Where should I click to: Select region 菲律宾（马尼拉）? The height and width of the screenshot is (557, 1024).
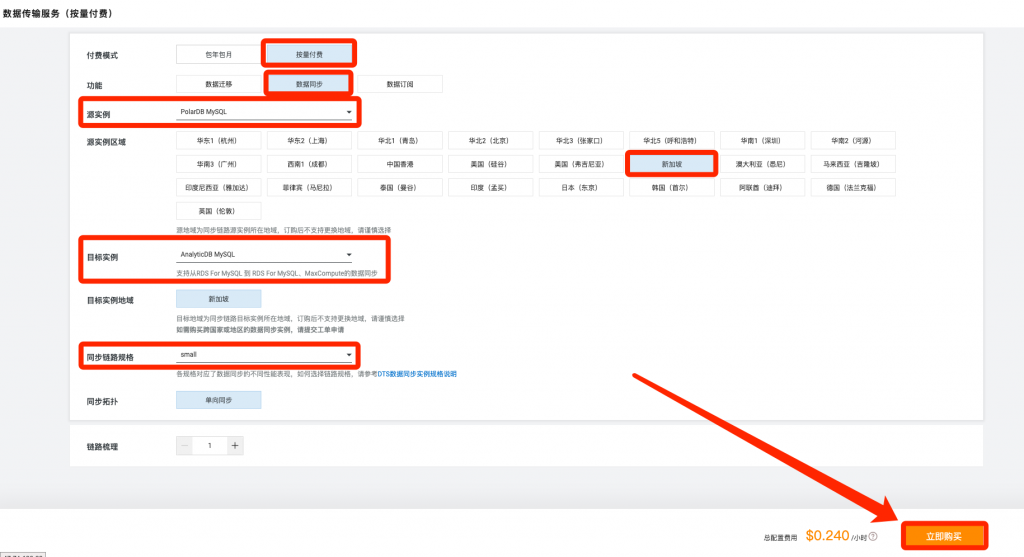309,187
